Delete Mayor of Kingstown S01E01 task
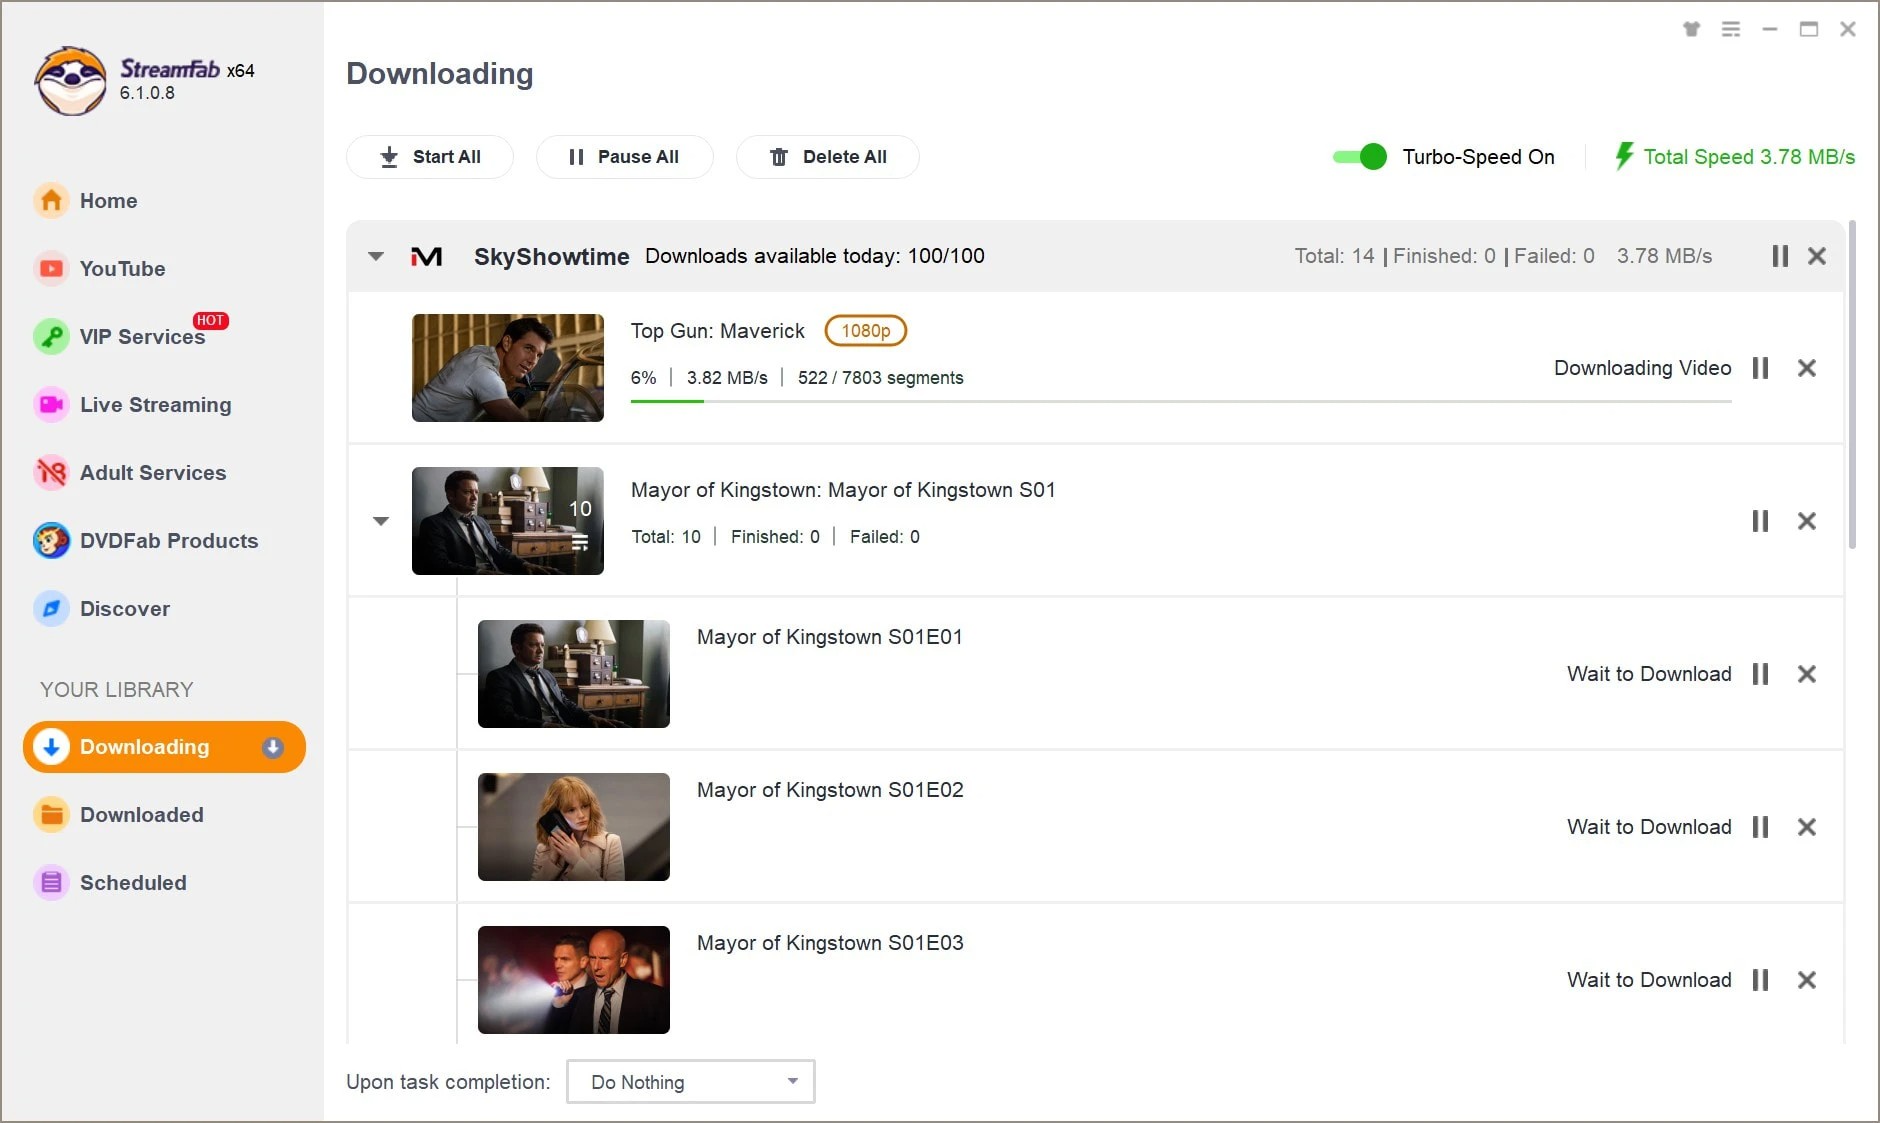This screenshot has width=1880, height=1123. (x=1806, y=674)
